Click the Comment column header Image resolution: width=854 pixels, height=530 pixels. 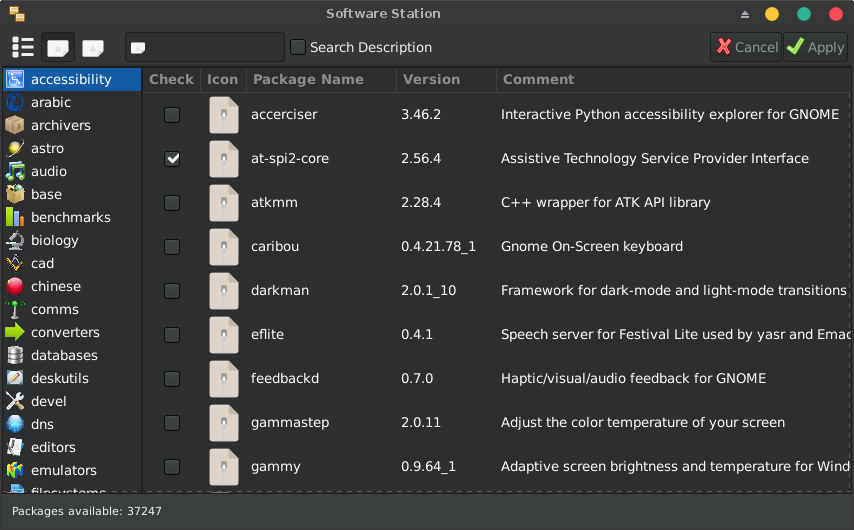[x=674, y=80]
